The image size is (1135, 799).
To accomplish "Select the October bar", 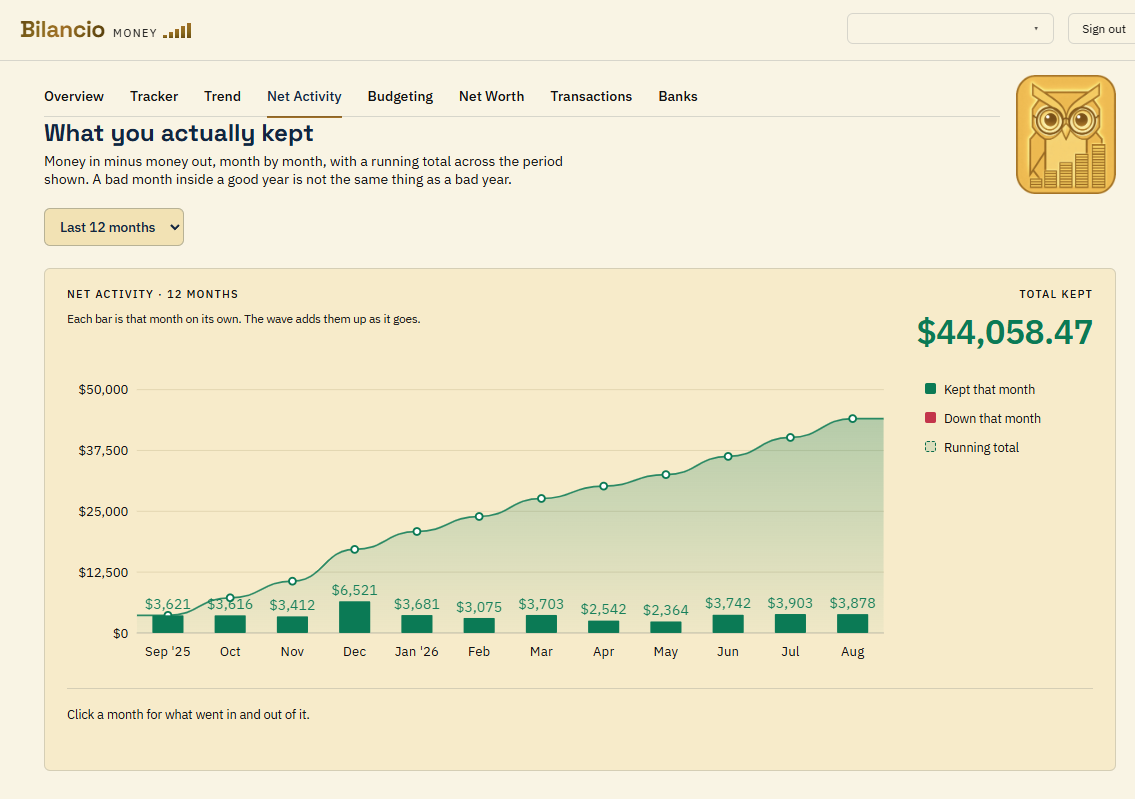I will (230, 624).
